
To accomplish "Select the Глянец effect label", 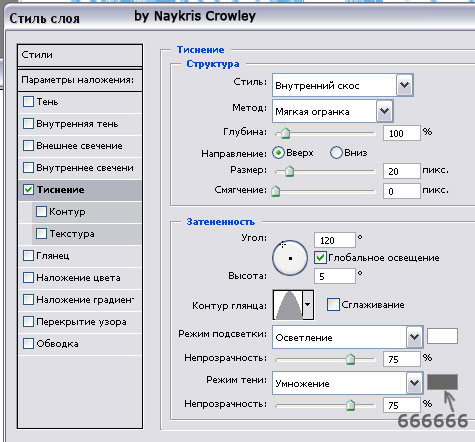I will 53,256.
